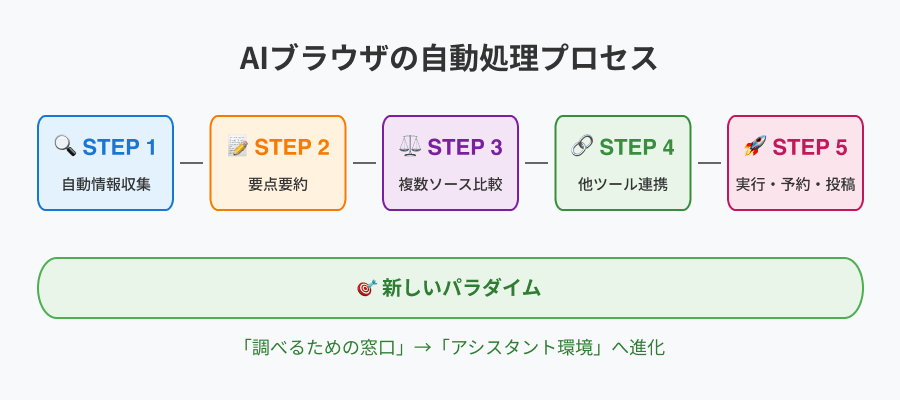Click the connector line between STEP 1 and STEP 2
Screen dimensions: 900x400
[192, 163]
